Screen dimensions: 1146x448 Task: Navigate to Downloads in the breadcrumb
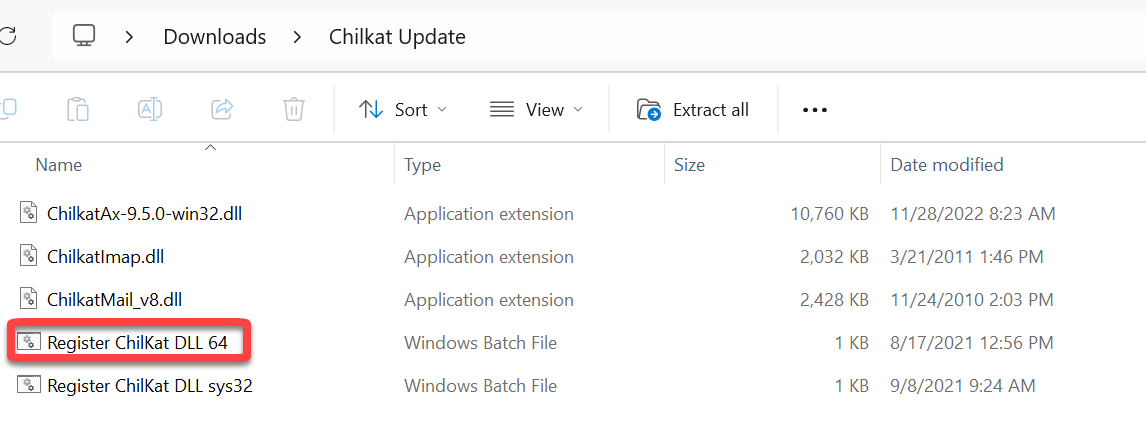pyautogui.click(x=214, y=37)
